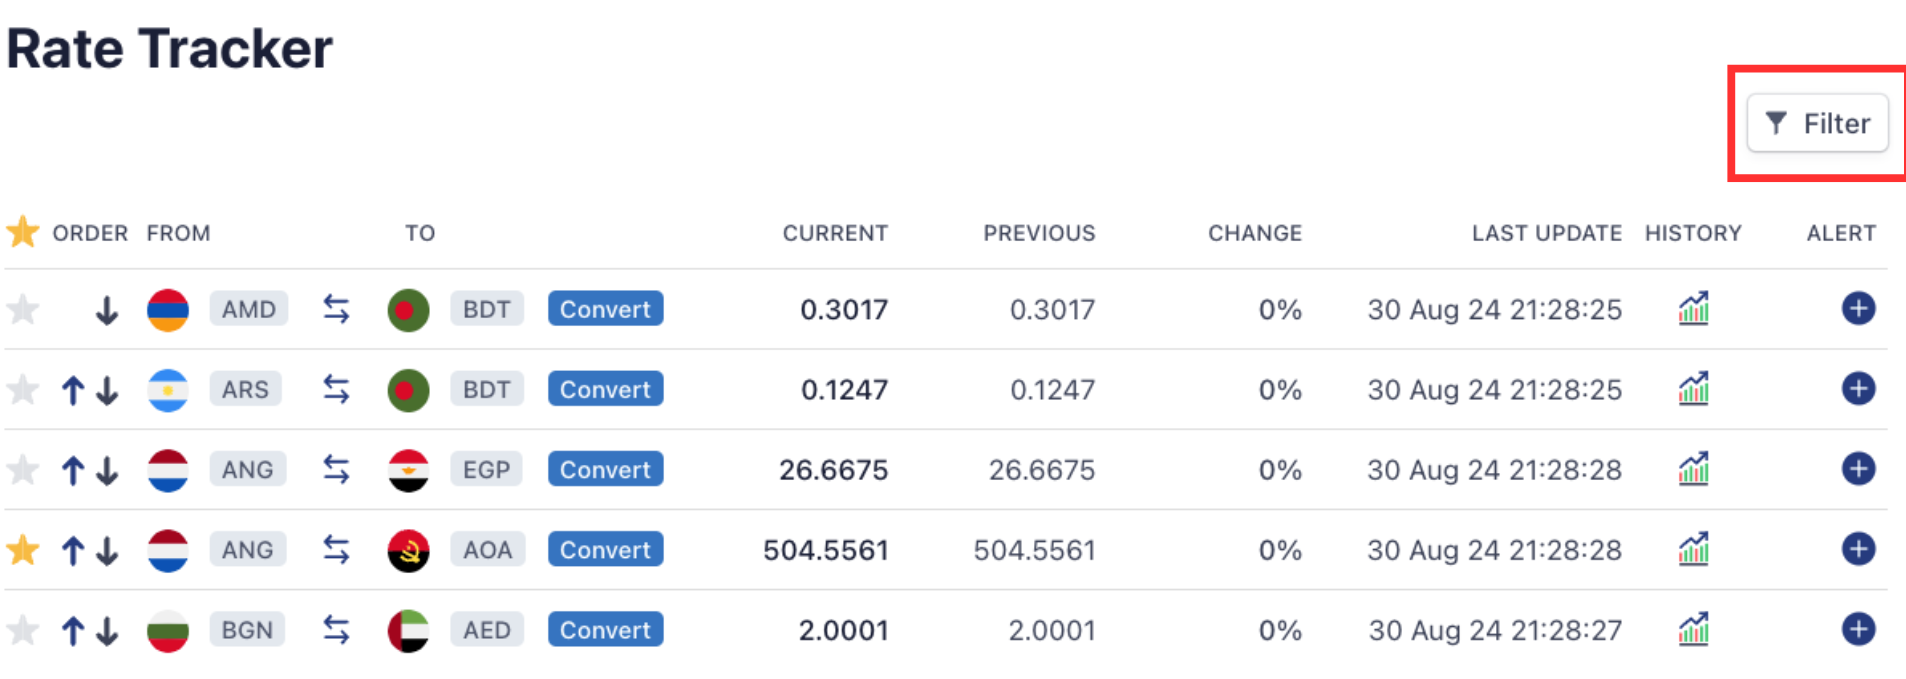Add alert for ARS to BDT rate
The image size is (1906, 679).
[x=1857, y=389]
